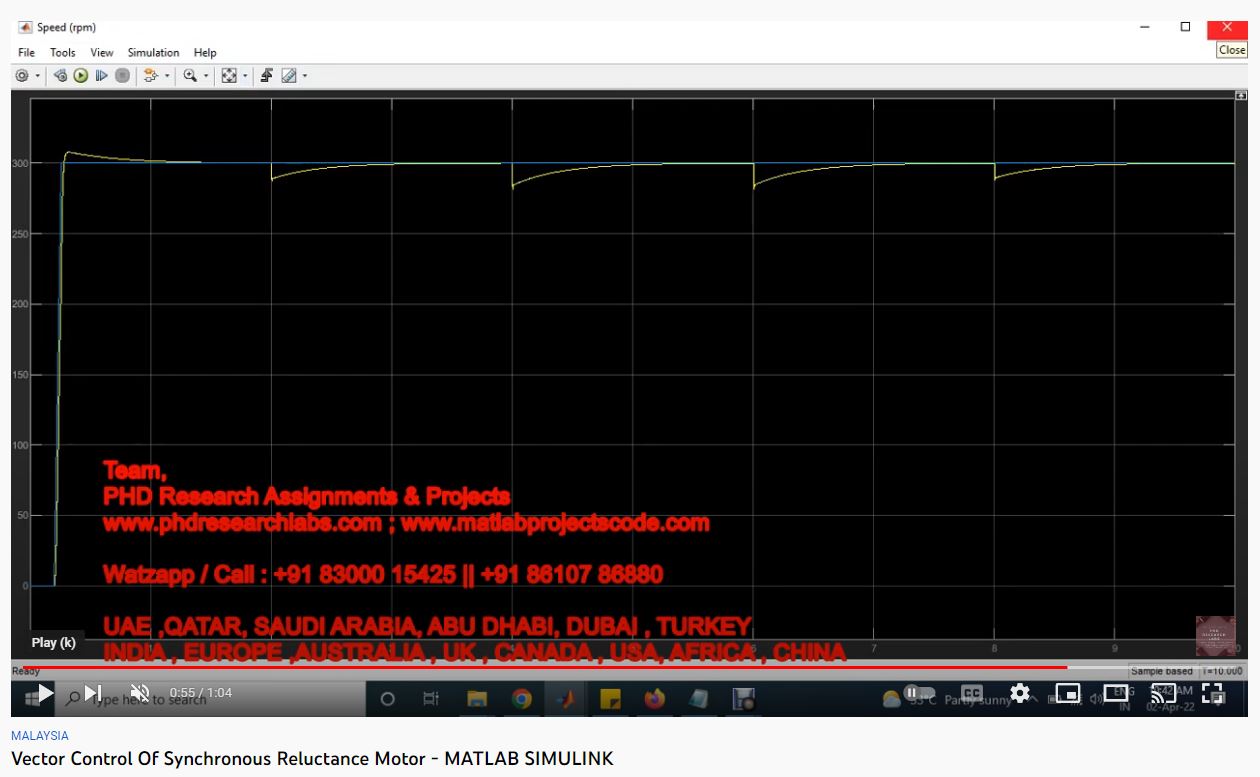Open the video settings gear
This screenshot has height=777, width=1260.
coord(1019,693)
